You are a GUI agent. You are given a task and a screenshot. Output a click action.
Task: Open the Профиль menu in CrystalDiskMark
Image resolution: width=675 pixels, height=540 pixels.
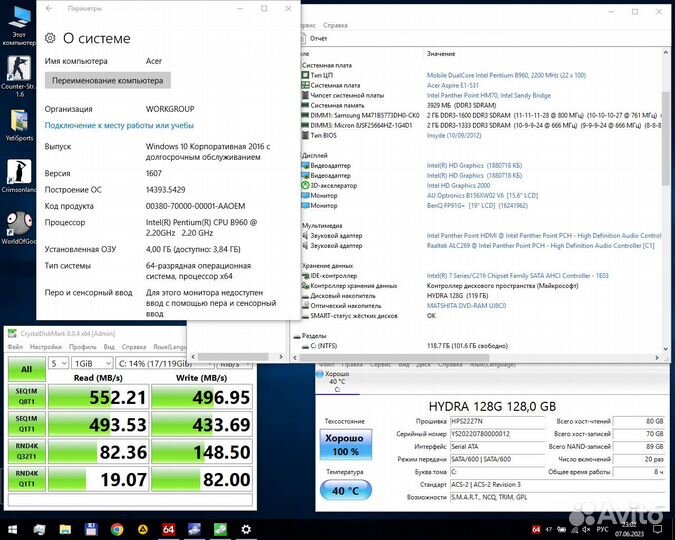coord(82,347)
